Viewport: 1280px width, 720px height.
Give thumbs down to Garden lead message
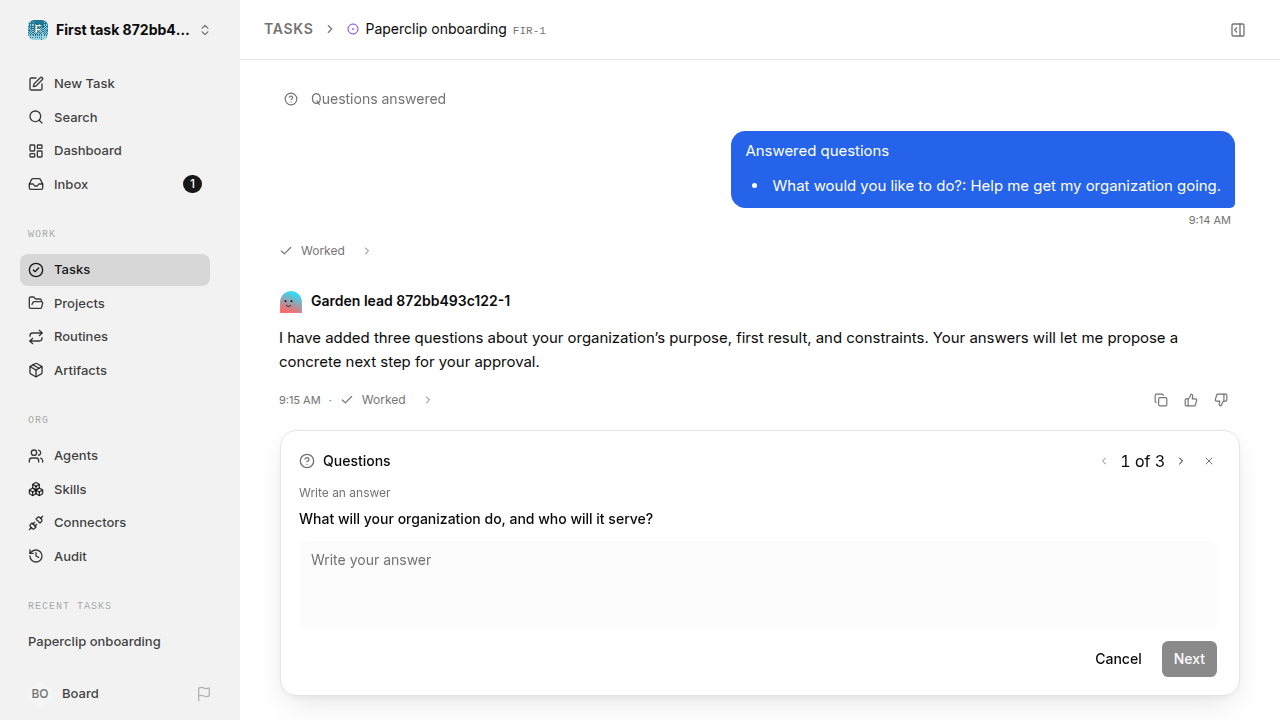pyautogui.click(x=1221, y=400)
